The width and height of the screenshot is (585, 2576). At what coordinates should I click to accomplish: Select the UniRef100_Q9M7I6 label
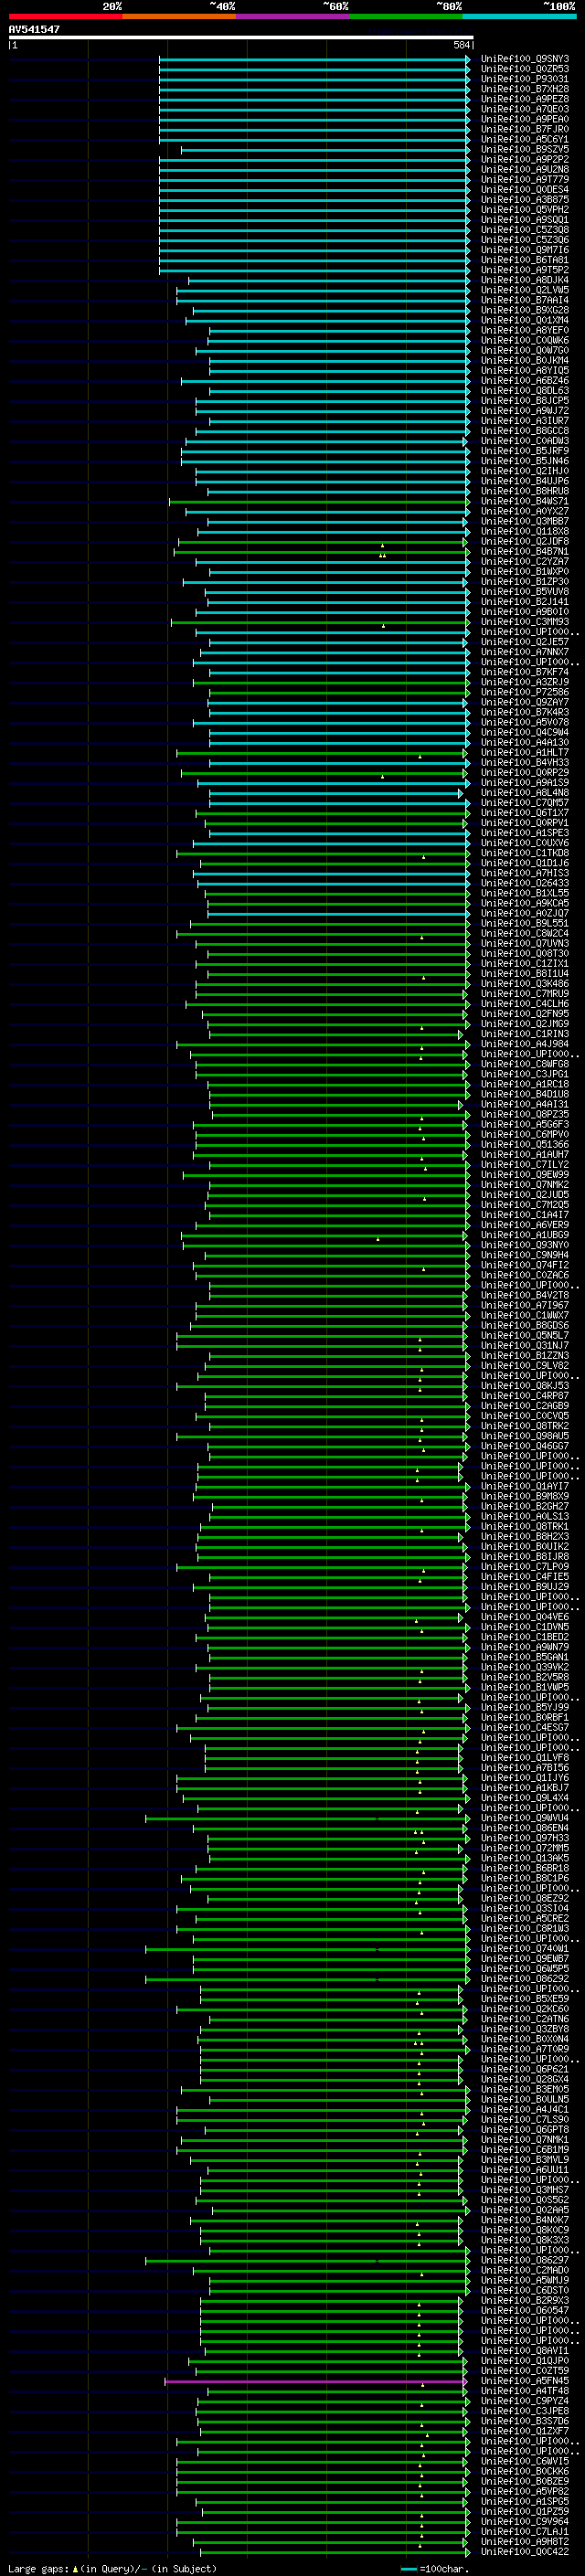(525, 250)
